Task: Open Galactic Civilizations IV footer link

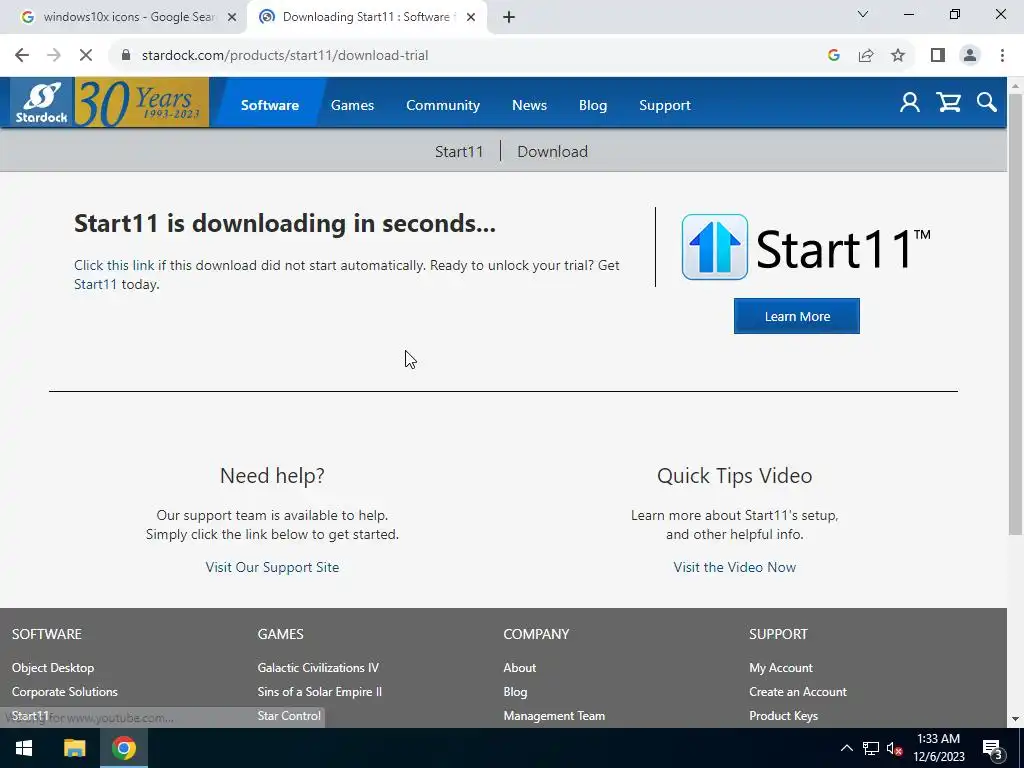Action: click(x=318, y=667)
